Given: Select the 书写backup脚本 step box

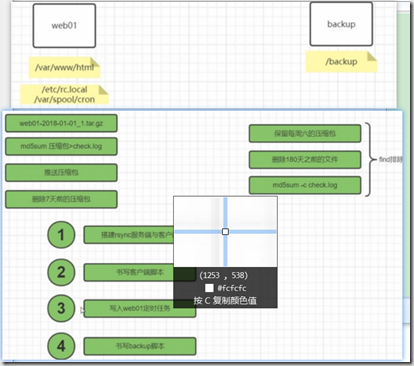Looking at the screenshot, I should (139, 346).
